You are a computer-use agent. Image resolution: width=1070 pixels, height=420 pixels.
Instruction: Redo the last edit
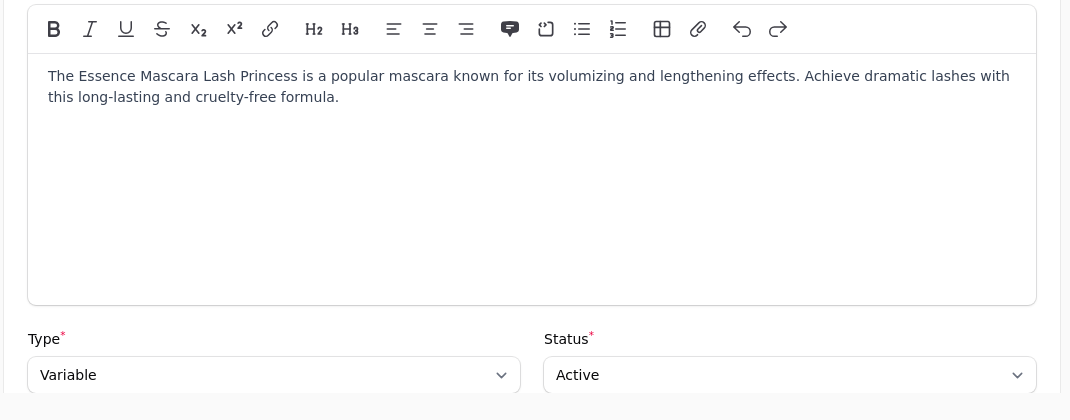[x=778, y=29]
